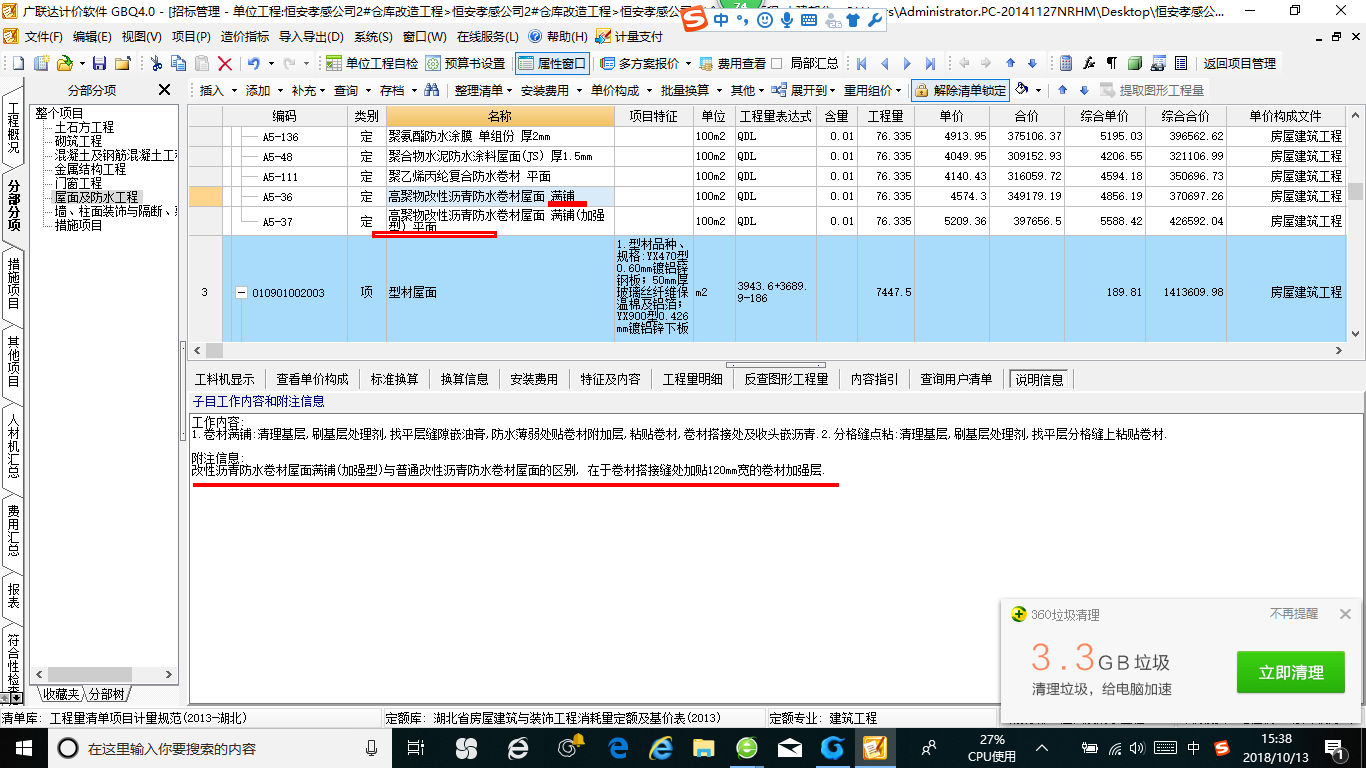Open the fill color dropdown arrow
Image resolution: width=1366 pixels, height=768 pixels.
(x=1039, y=90)
